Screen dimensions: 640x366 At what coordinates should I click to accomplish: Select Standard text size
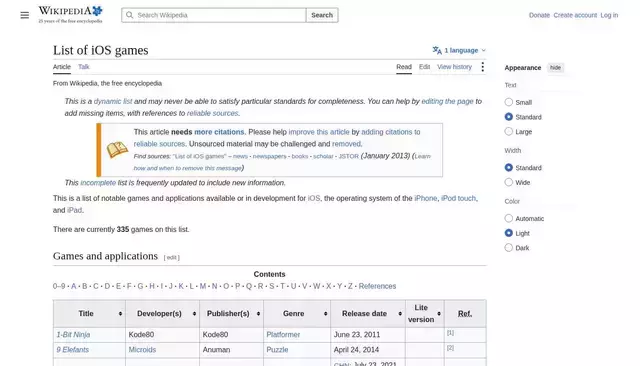coord(509,117)
